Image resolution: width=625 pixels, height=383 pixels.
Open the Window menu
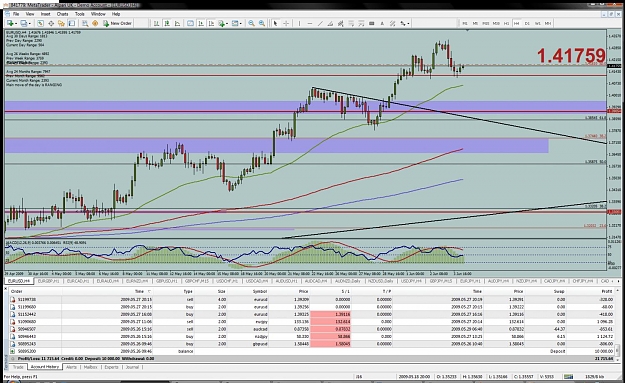coord(98,14)
